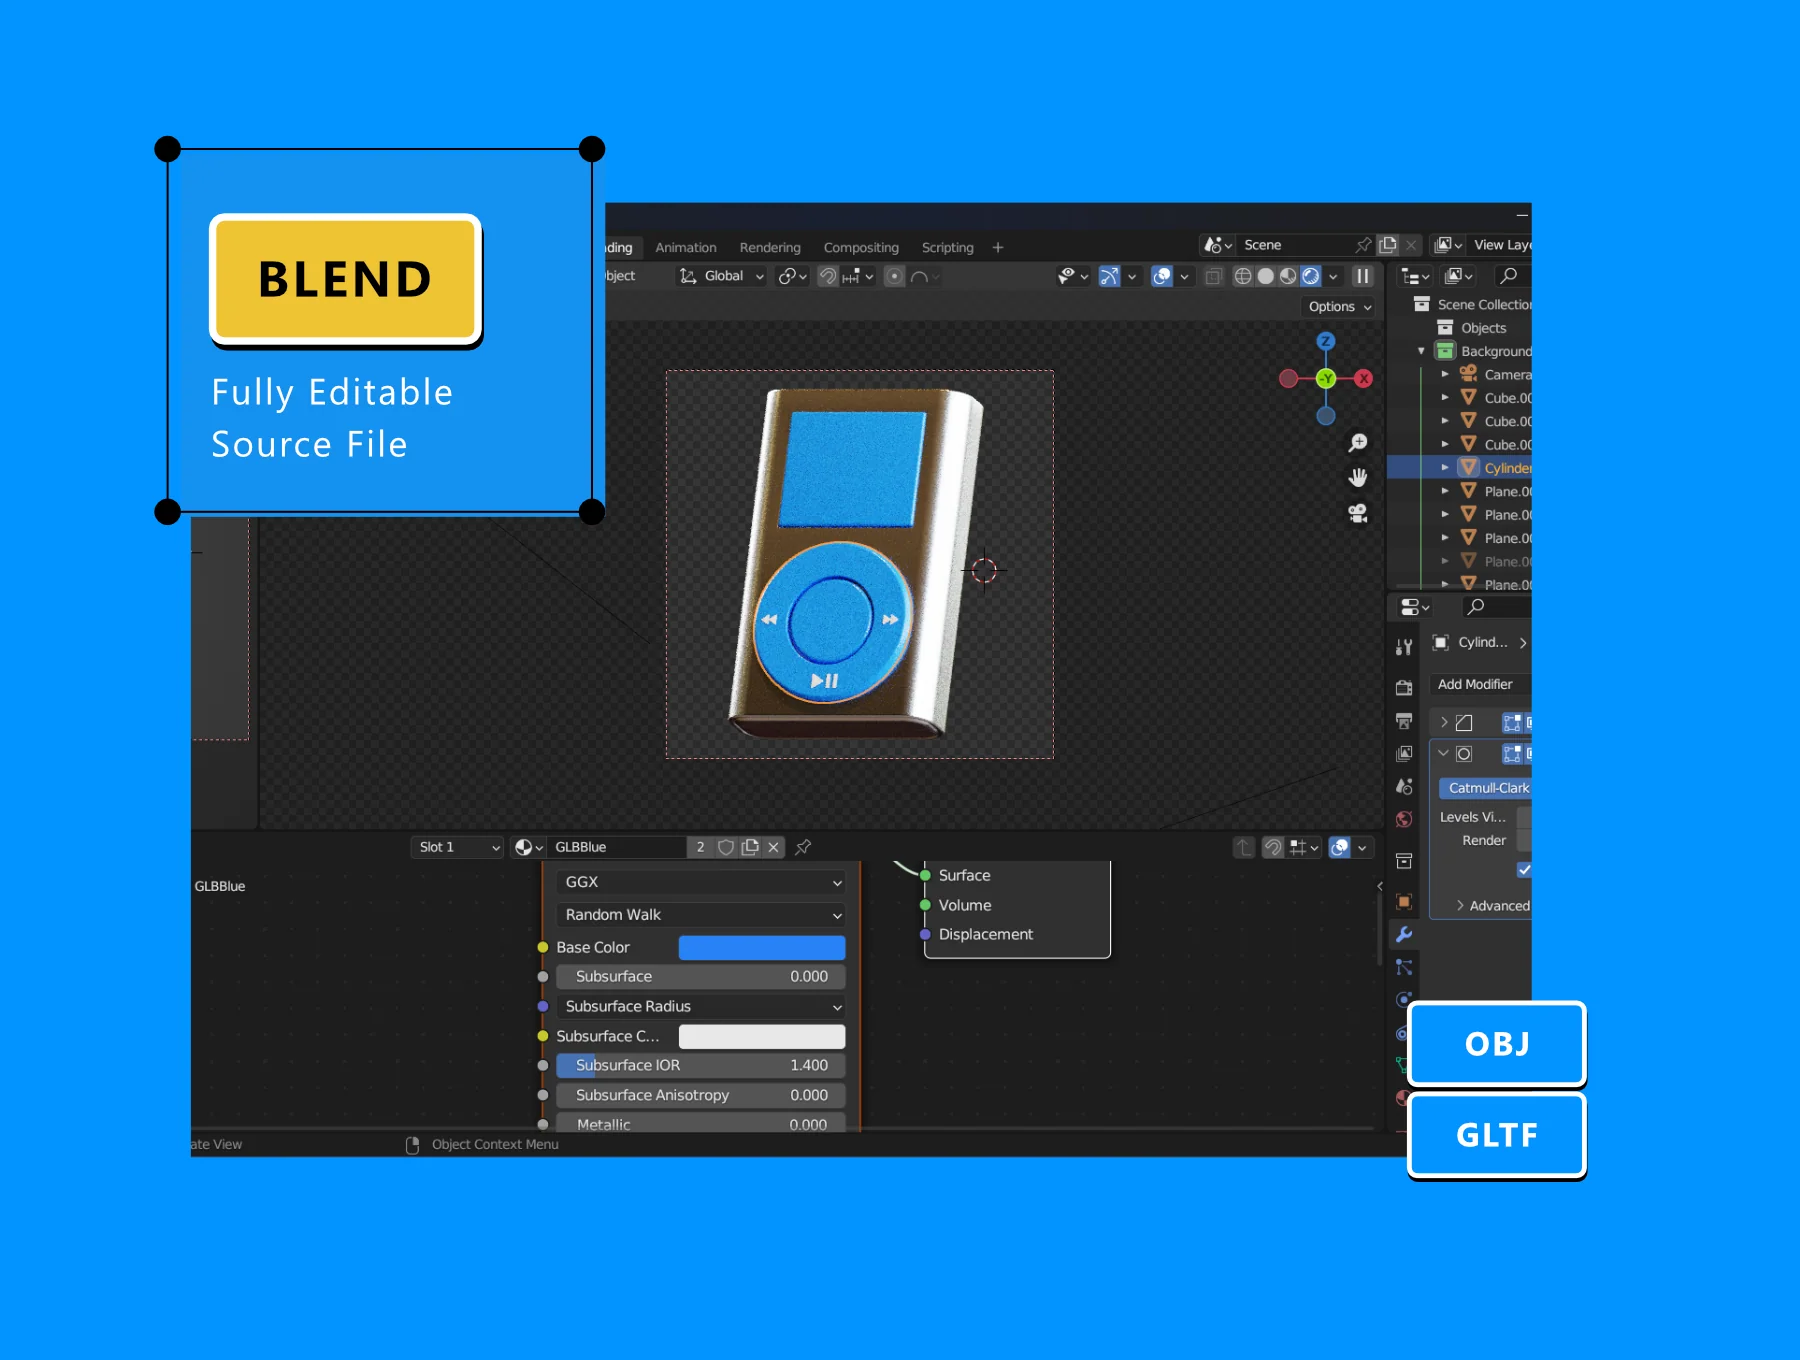The image size is (1800, 1360).
Task: Collapse the Background collection in outliner
Action: pos(1421,351)
